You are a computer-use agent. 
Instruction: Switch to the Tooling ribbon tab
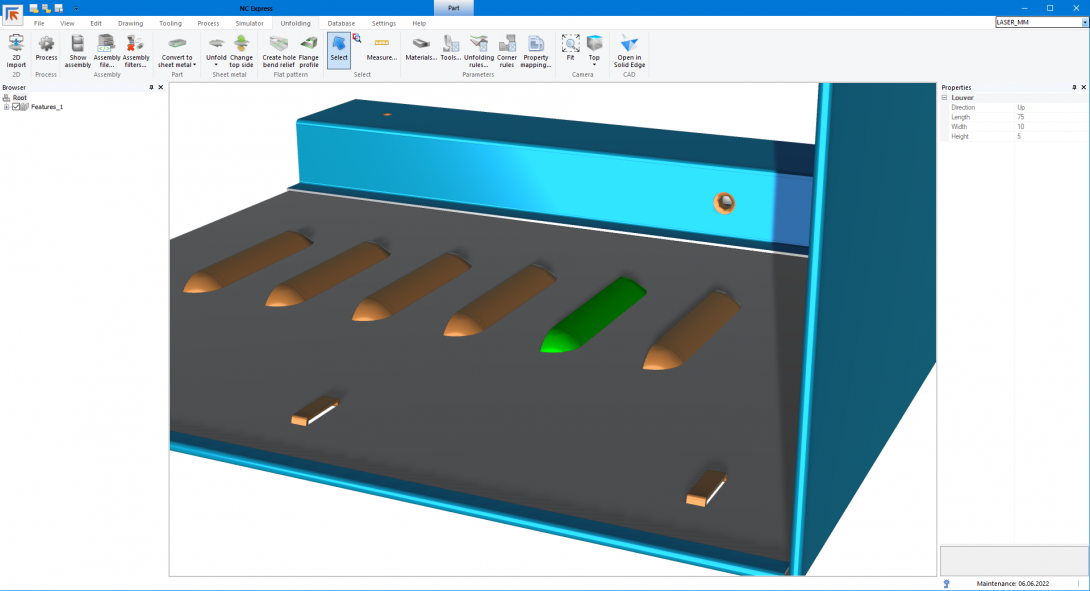pos(170,23)
